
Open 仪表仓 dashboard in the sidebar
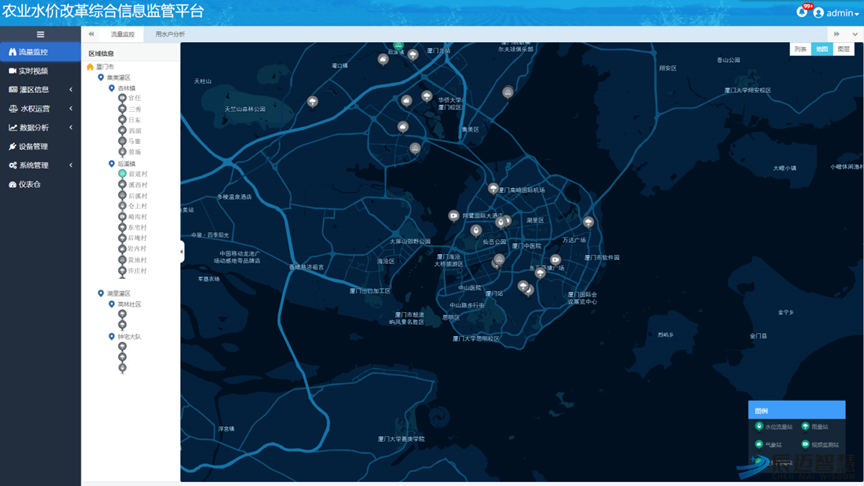[x=30, y=185]
